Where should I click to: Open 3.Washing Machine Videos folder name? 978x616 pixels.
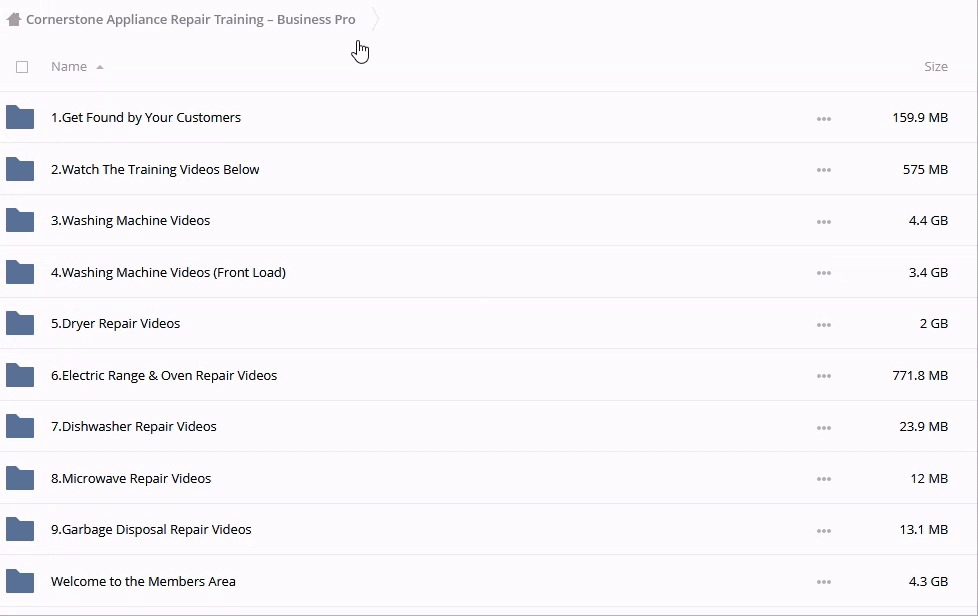[130, 221]
